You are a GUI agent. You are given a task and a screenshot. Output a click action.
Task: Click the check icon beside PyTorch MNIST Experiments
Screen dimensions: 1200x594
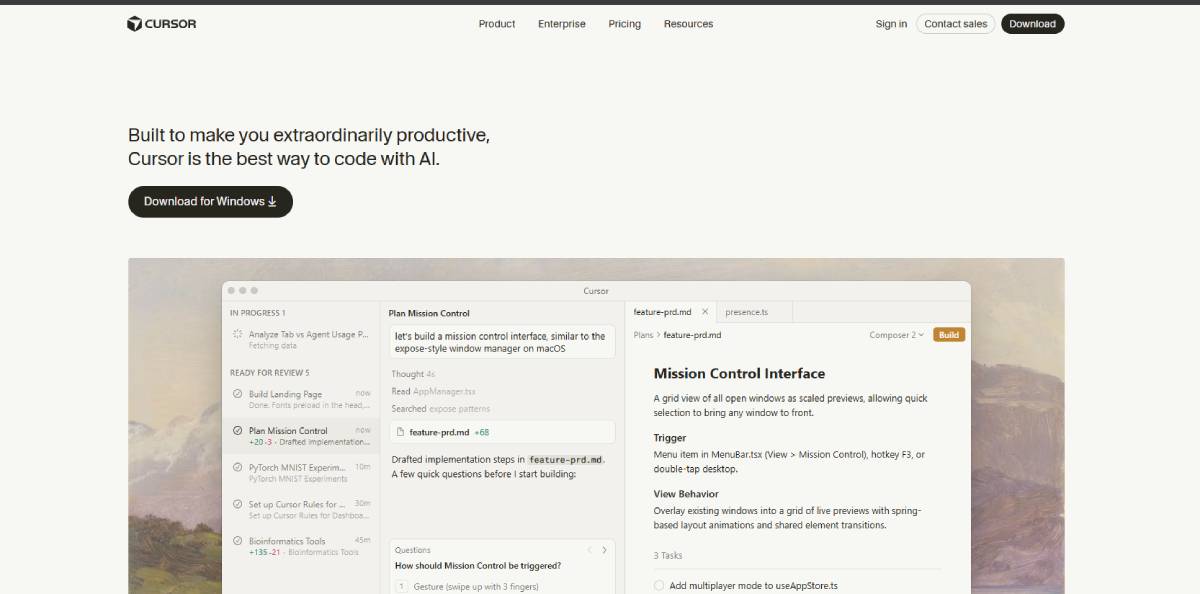pyautogui.click(x=237, y=467)
